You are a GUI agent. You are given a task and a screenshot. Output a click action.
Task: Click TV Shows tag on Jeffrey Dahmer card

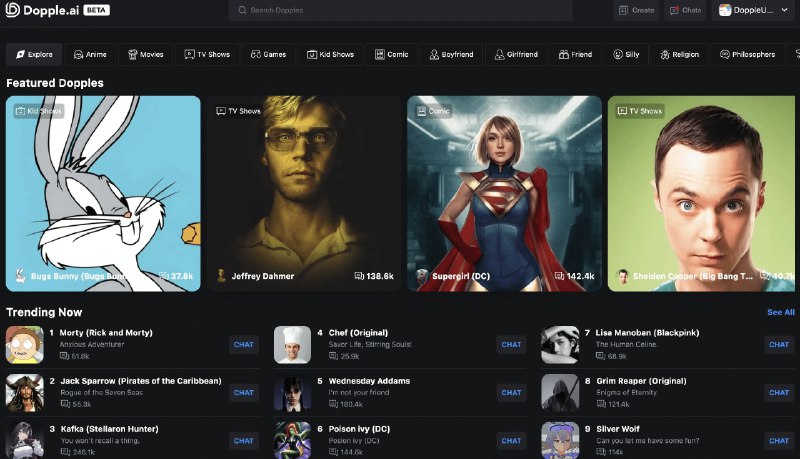click(239, 111)
